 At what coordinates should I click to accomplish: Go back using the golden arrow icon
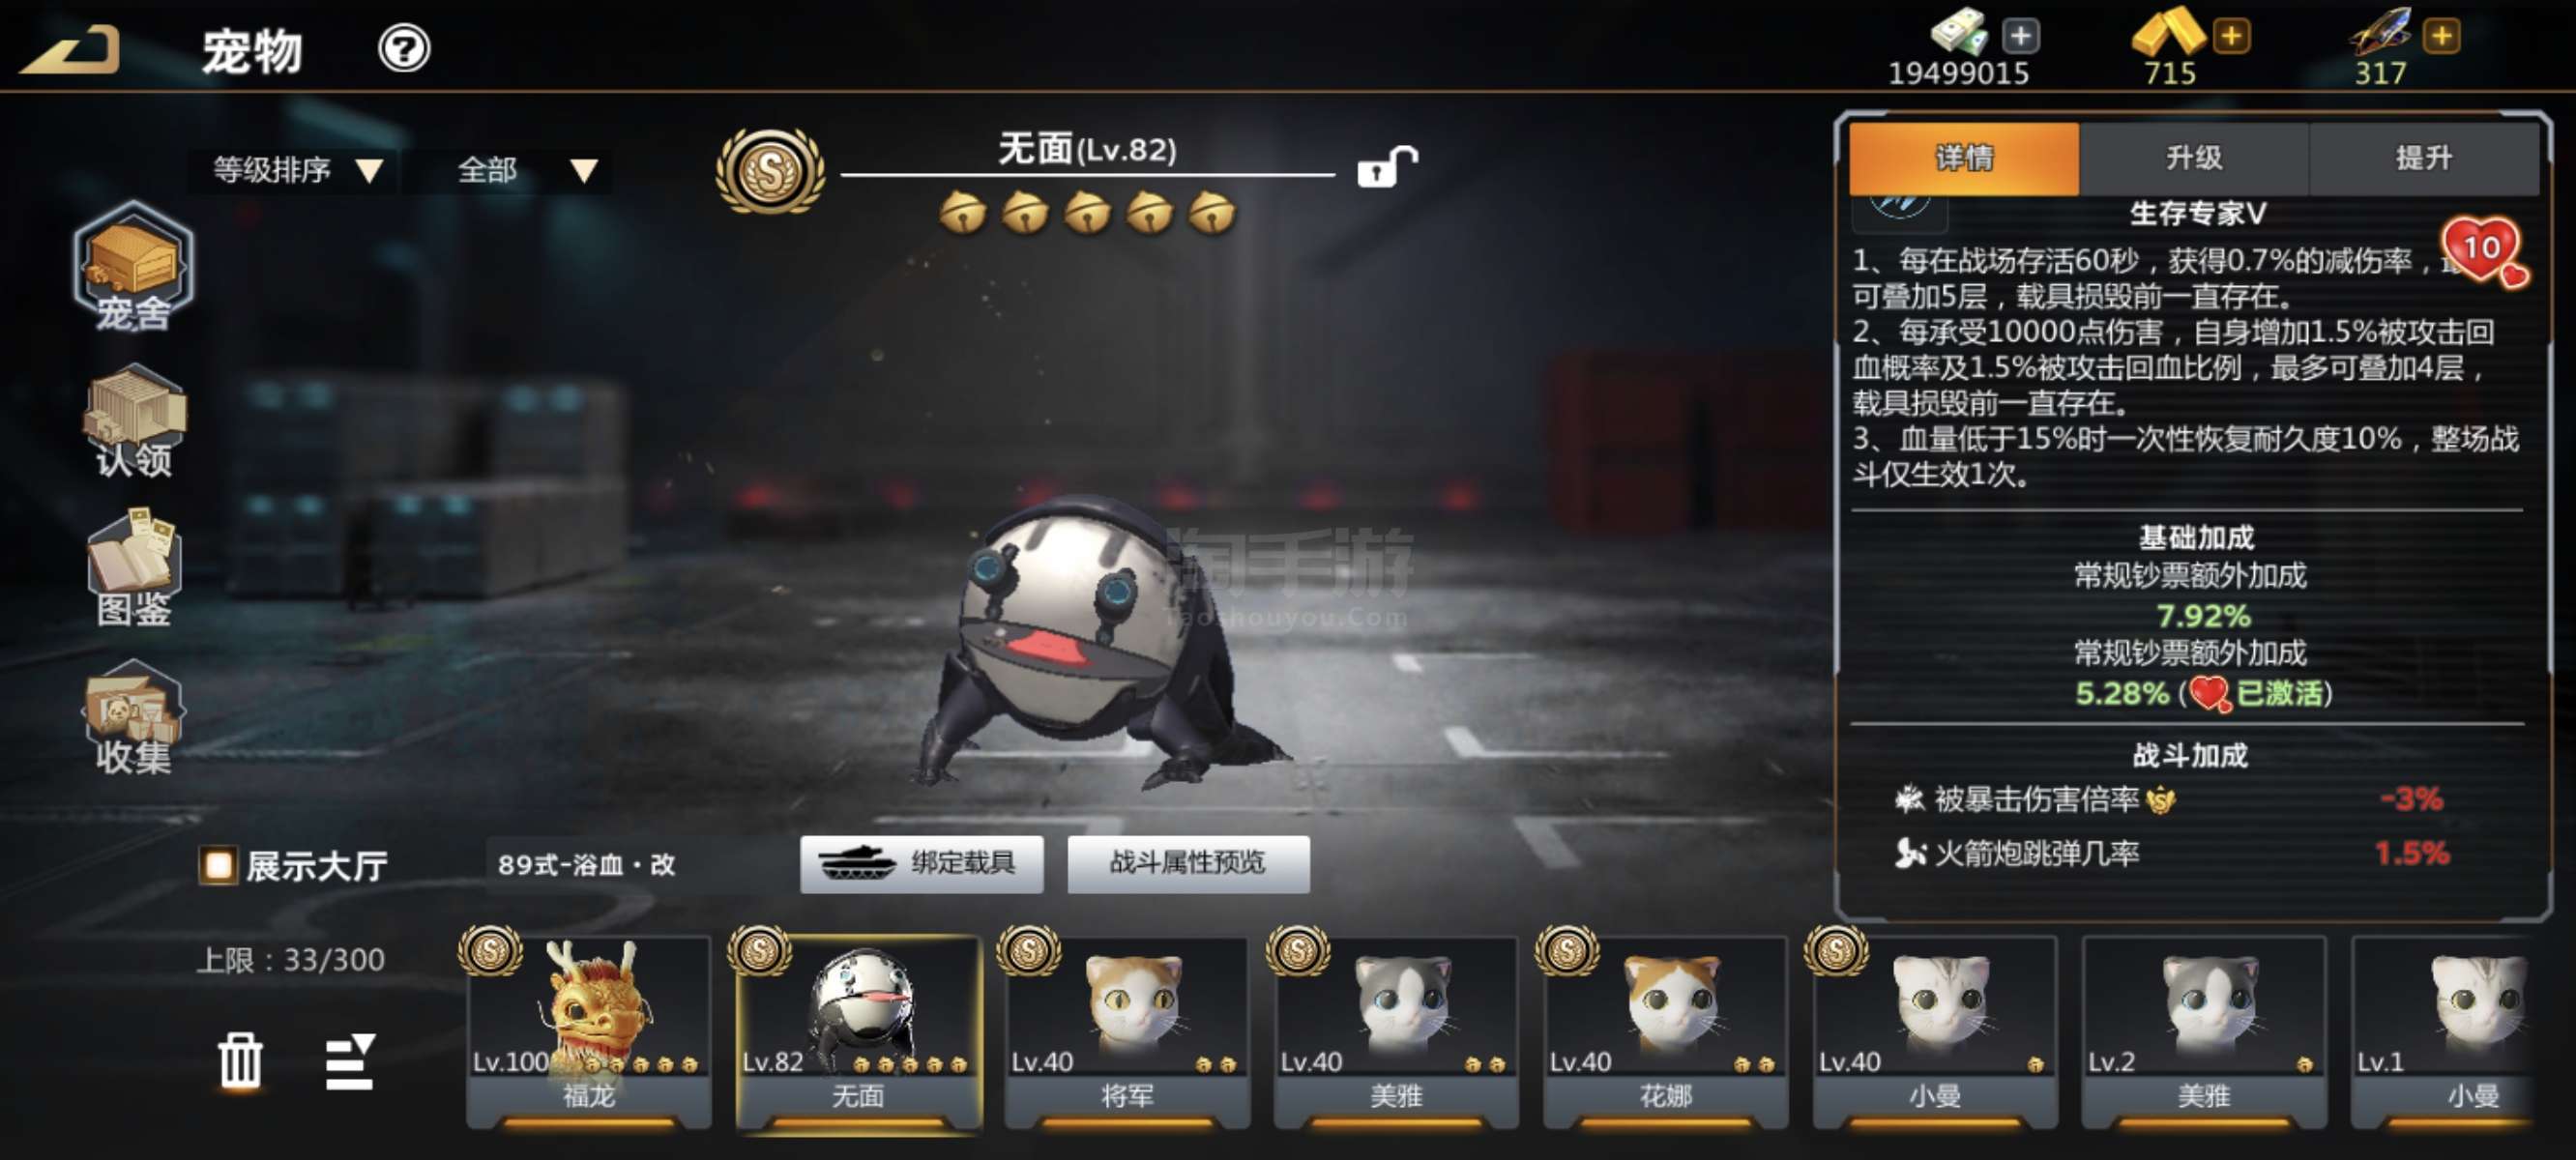tap(72, 49)
